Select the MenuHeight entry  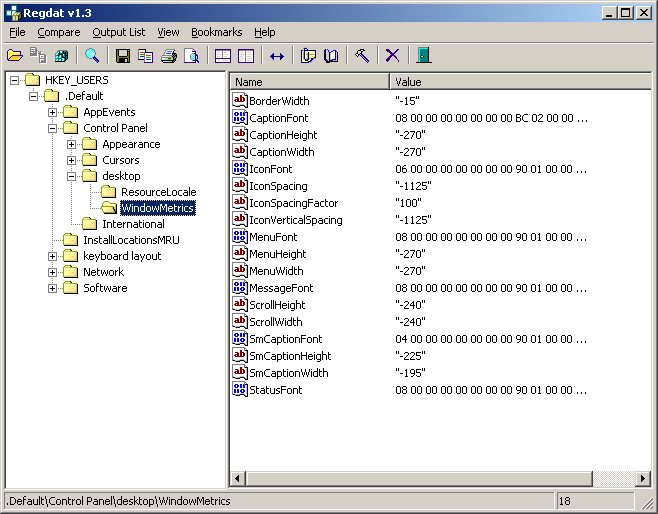pos(278,254)
